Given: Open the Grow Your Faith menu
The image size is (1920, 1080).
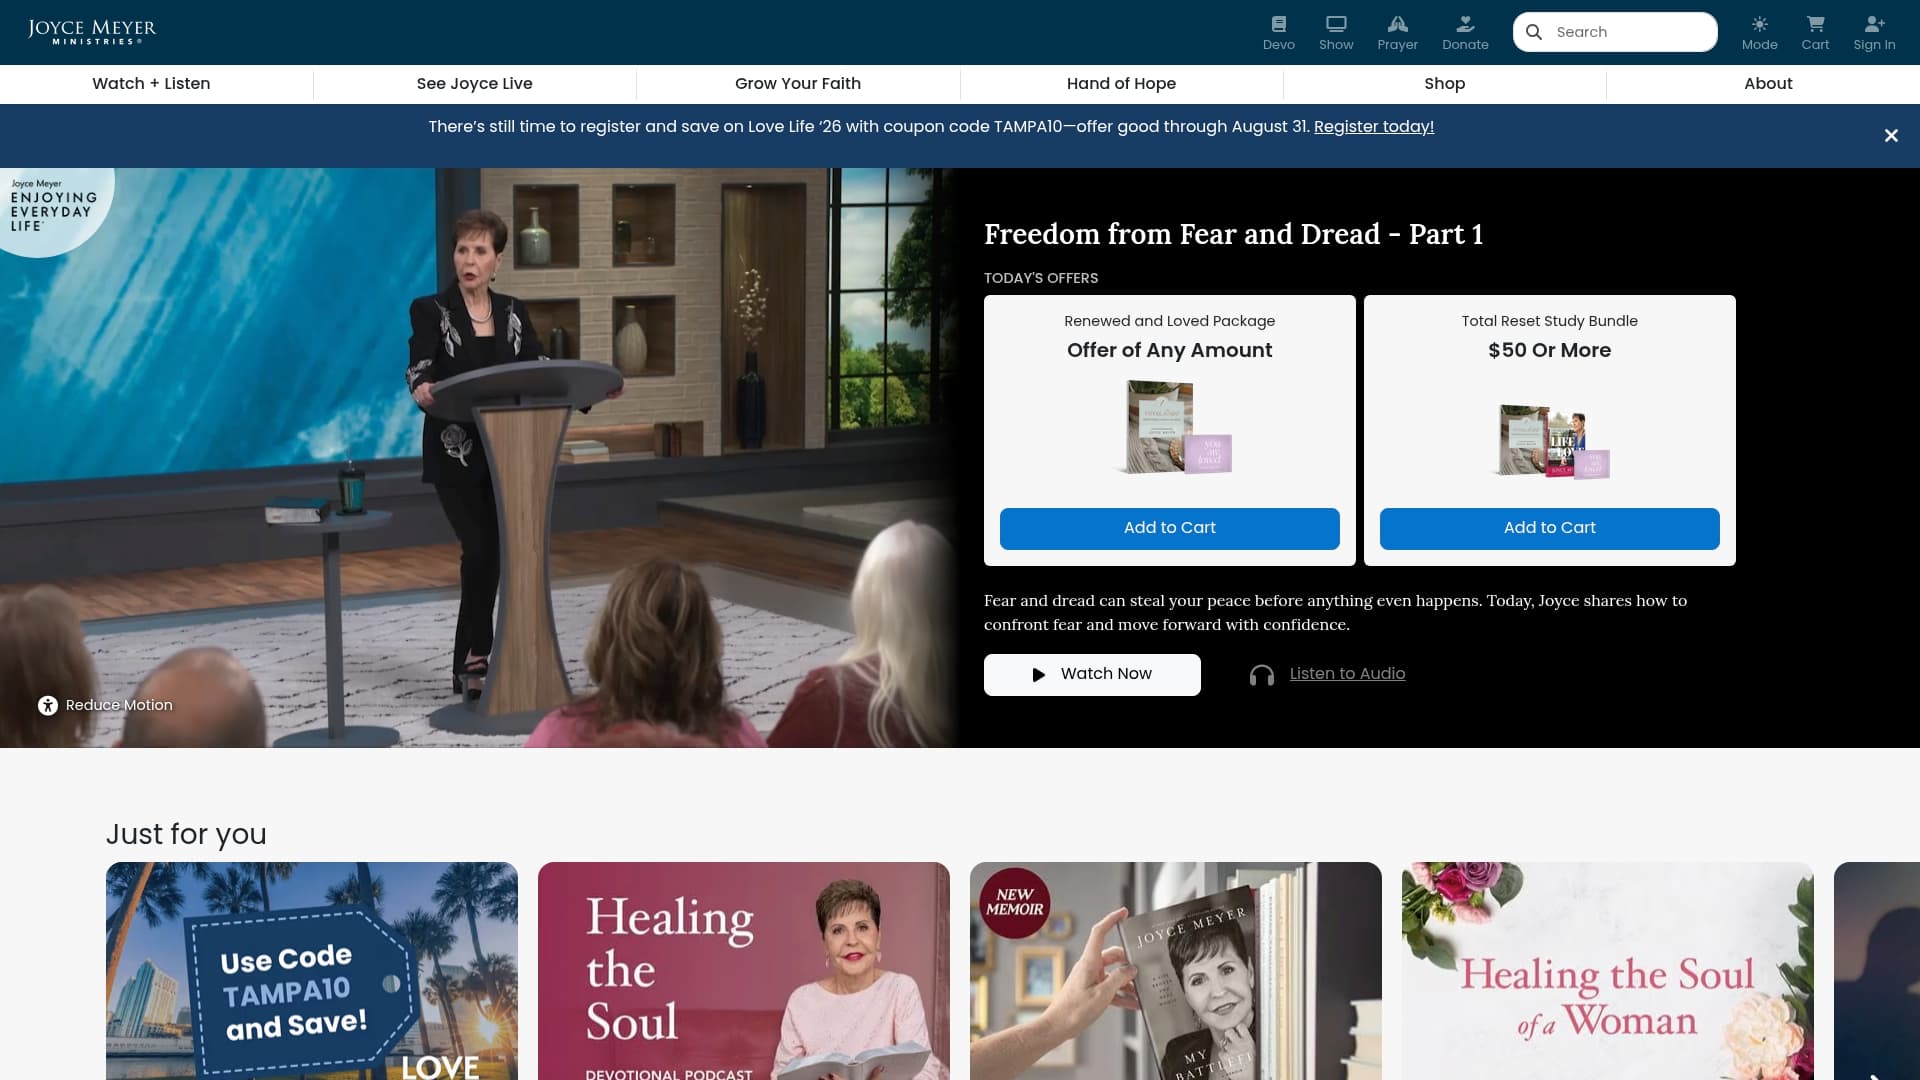Looking at the screenshot, I should [798, 84].
